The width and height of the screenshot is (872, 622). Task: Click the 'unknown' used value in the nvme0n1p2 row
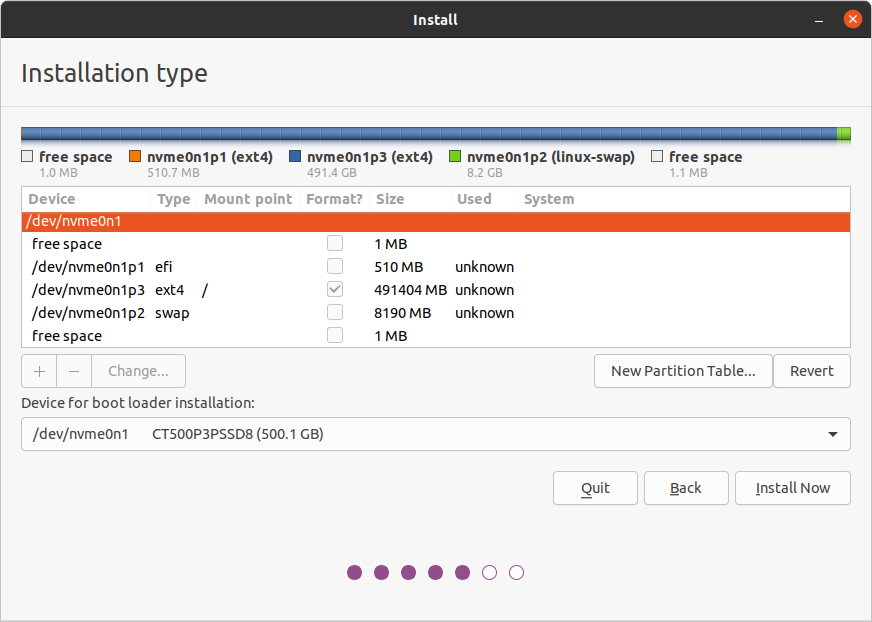[x=484, y=313]
